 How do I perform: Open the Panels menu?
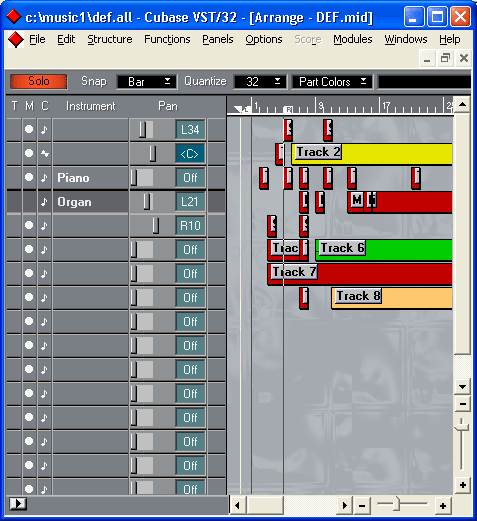tap(218, 39)
